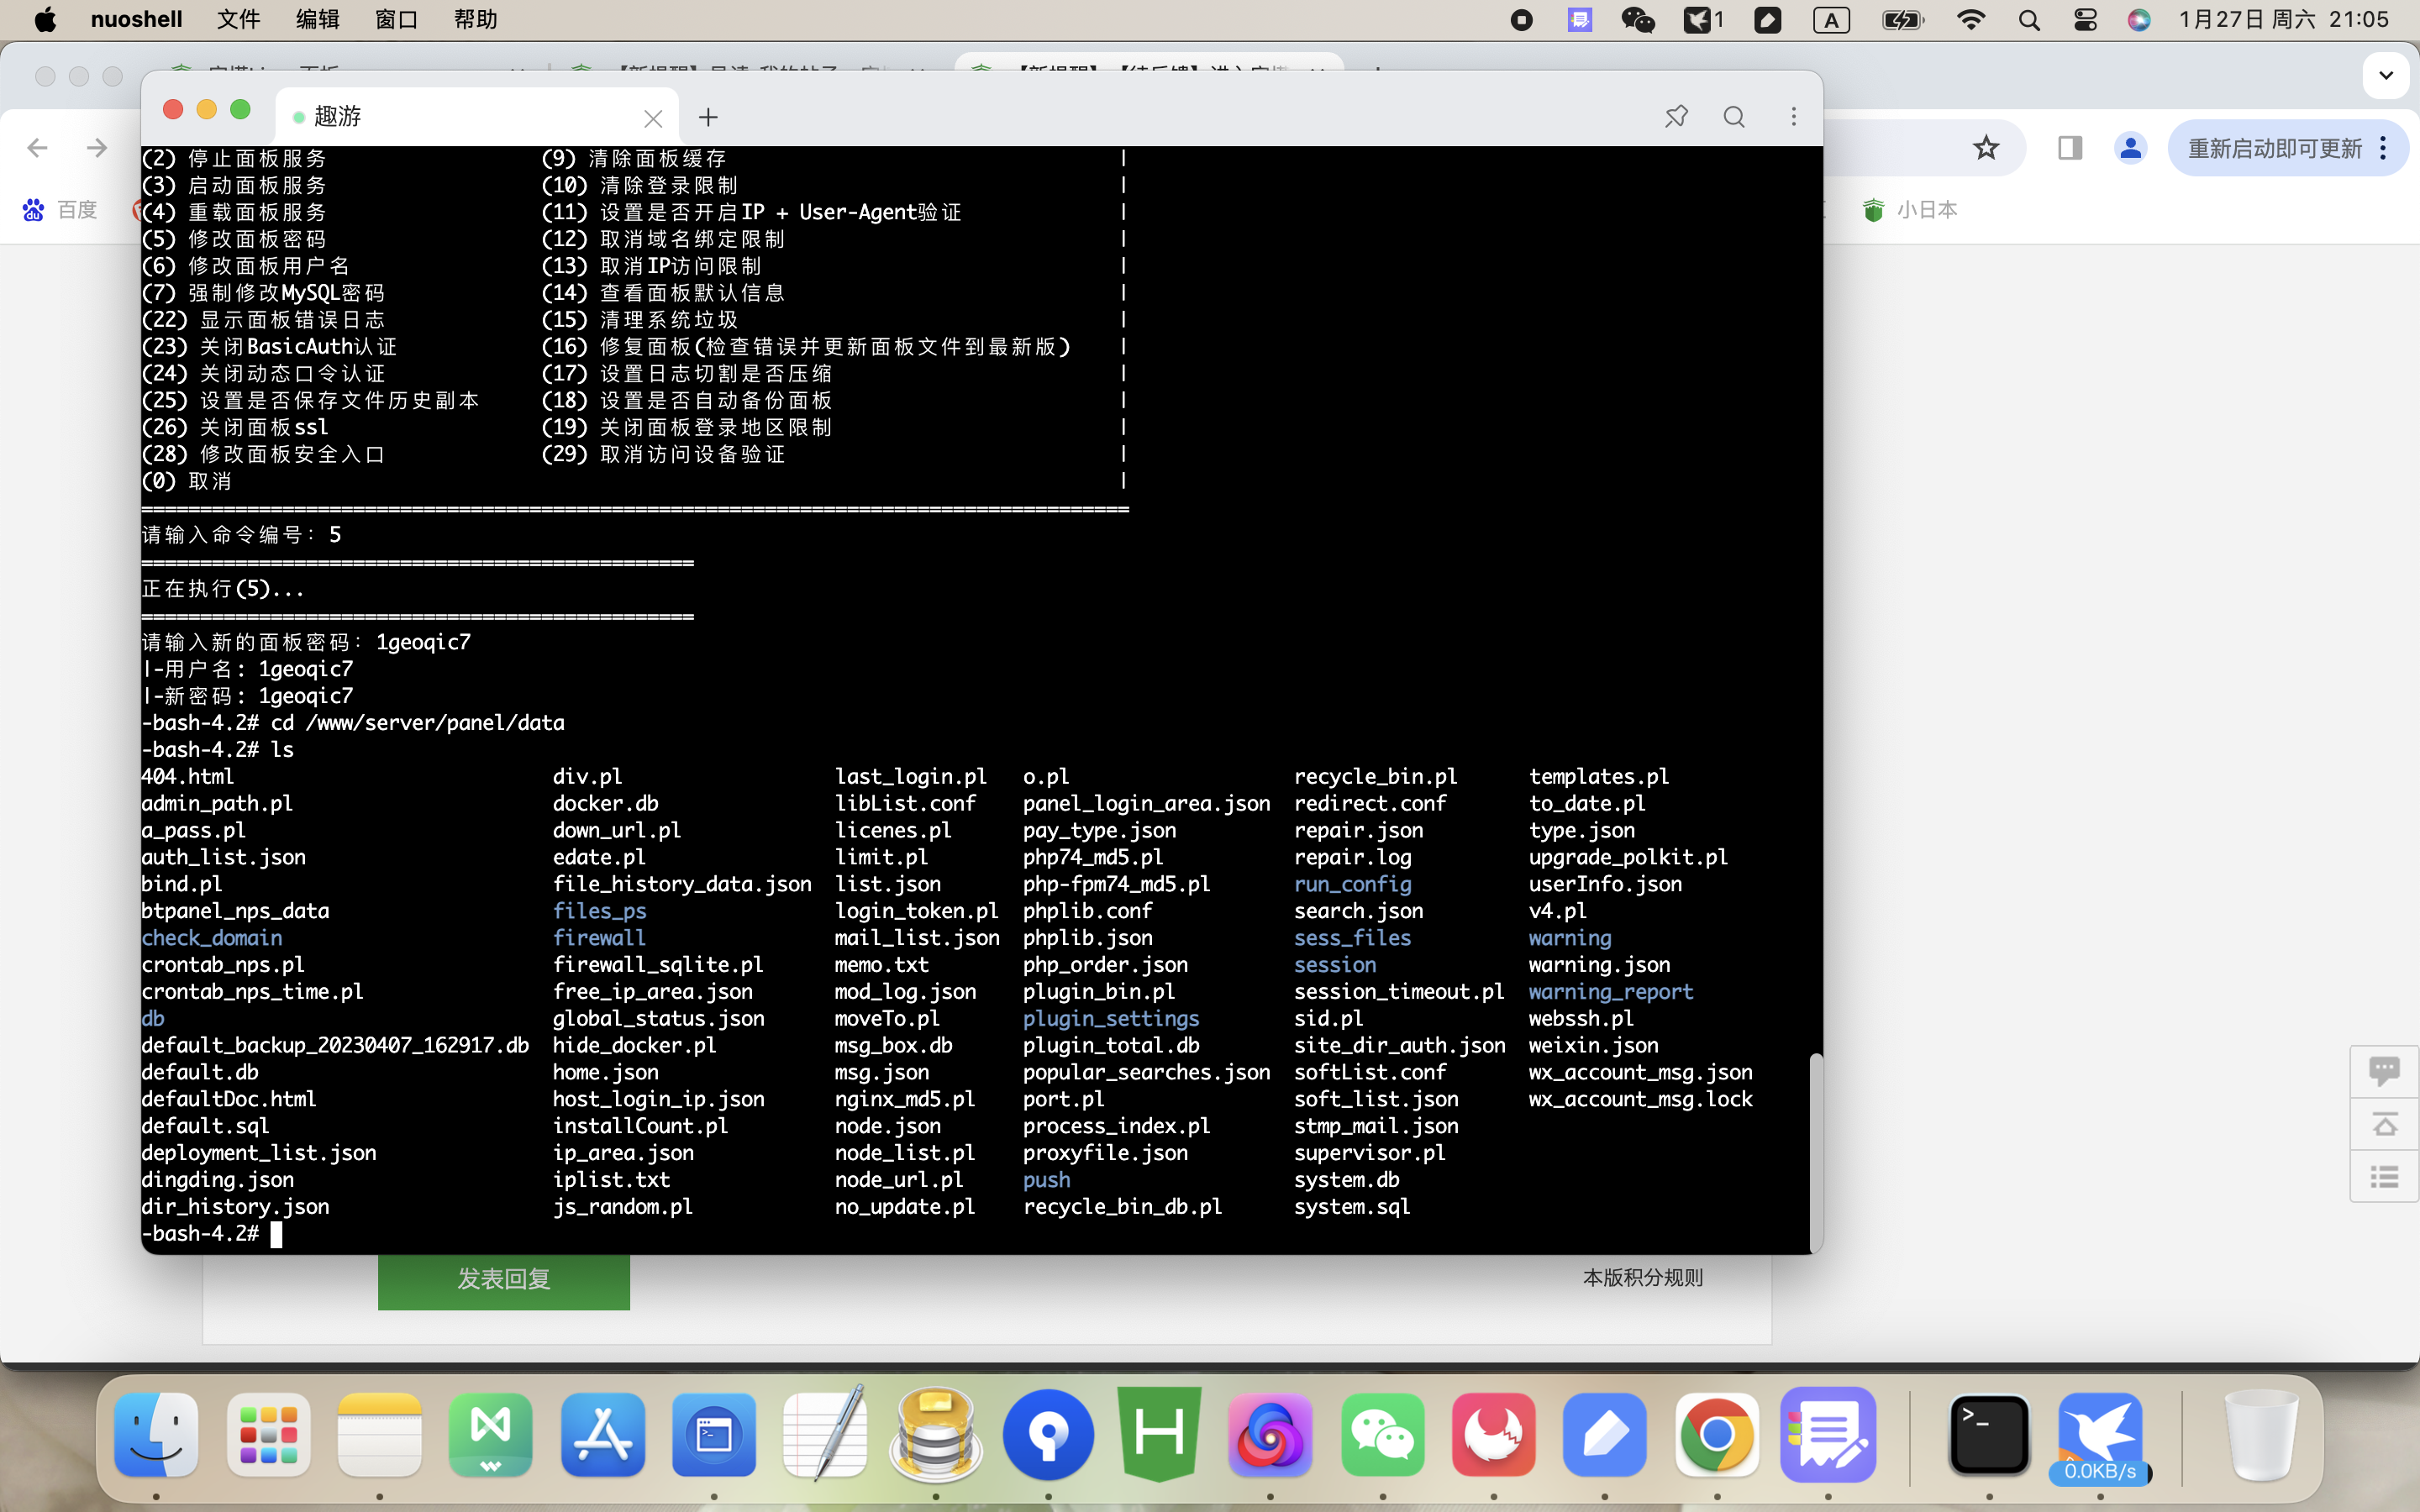
Task: Open search in nuoshell window
Action: click(x=1734, y=117)
